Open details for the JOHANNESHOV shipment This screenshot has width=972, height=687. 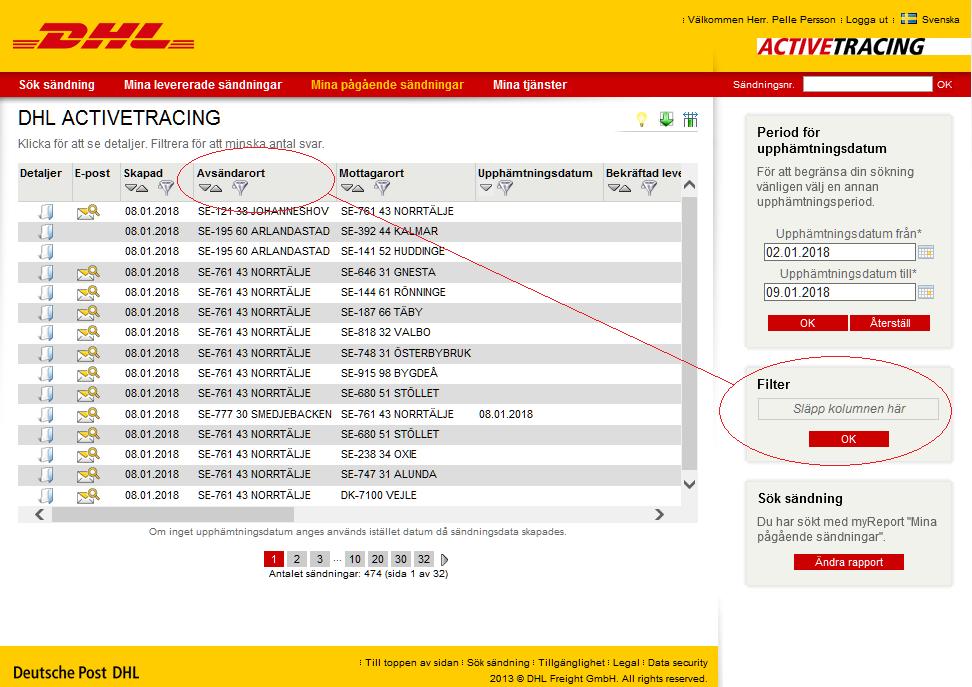coord(46,212)
